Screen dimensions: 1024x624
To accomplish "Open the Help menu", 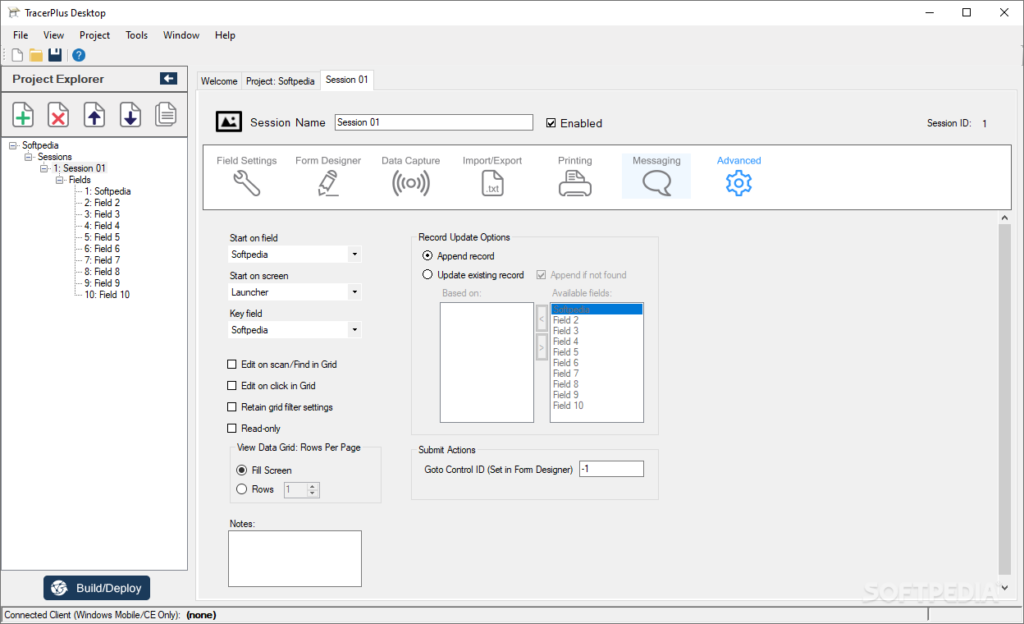I will coord(225,35).
